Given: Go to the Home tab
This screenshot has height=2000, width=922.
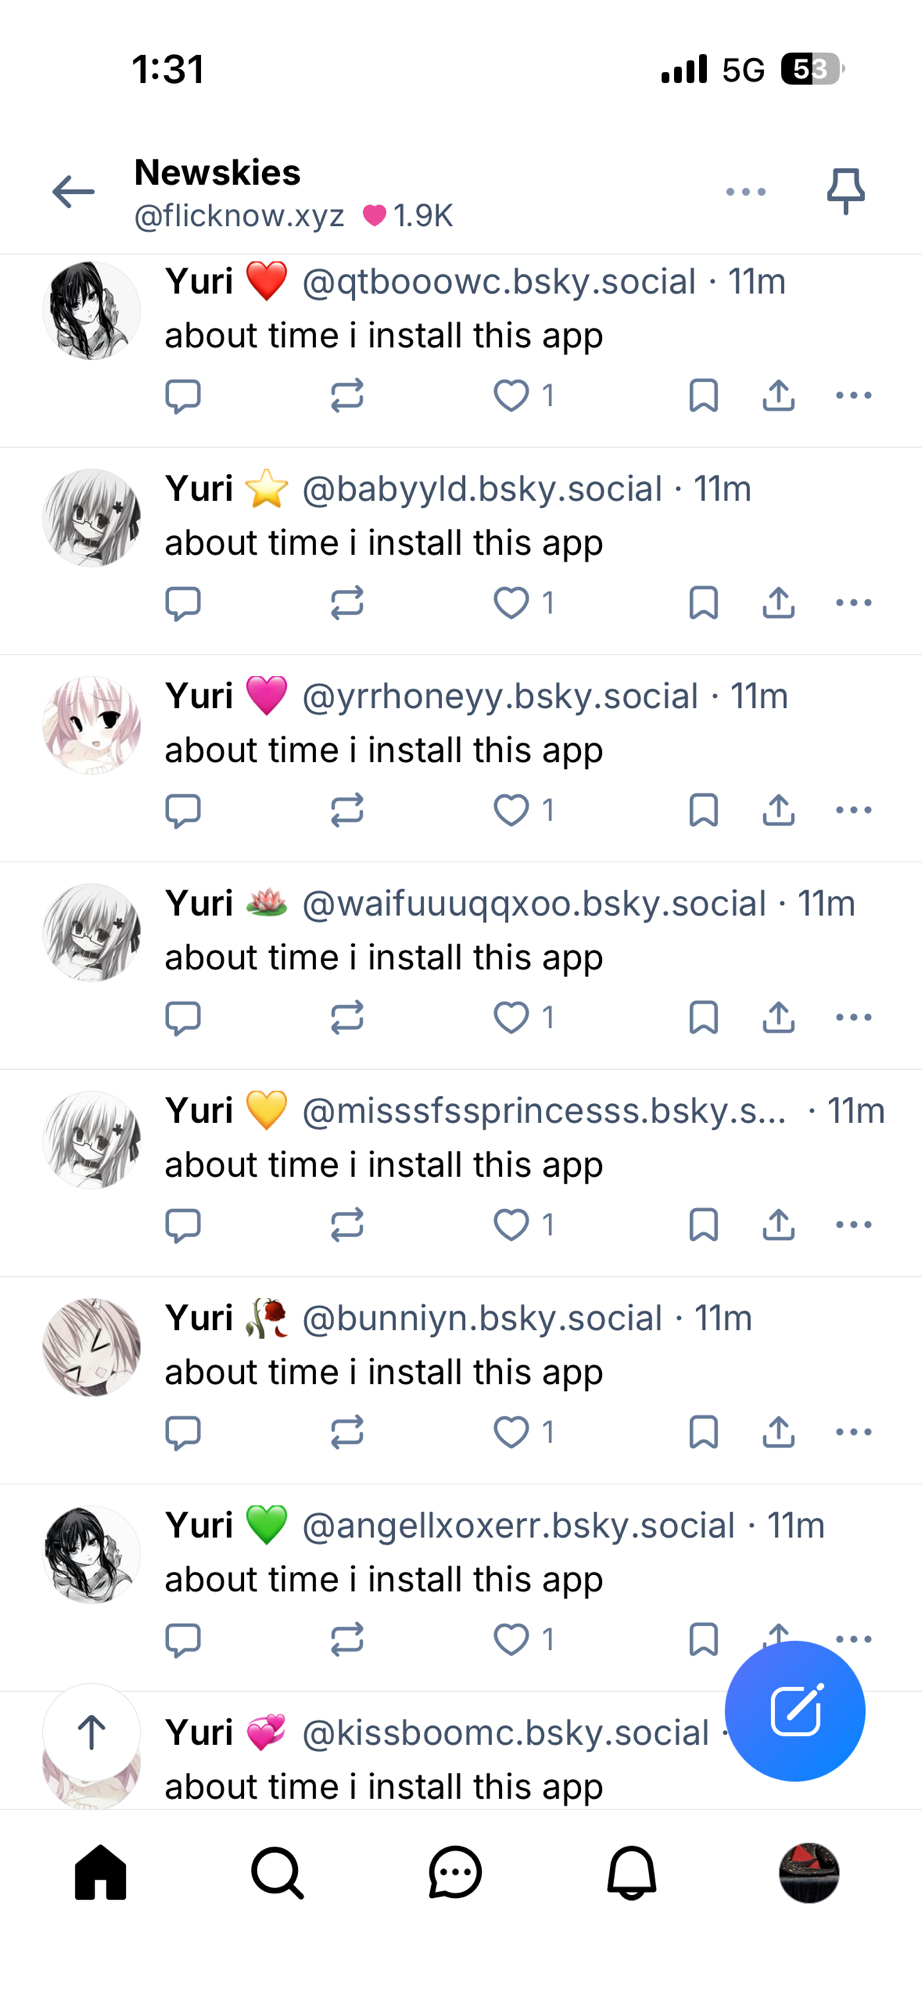Looking at the screenshot, I should [101, 1872].
